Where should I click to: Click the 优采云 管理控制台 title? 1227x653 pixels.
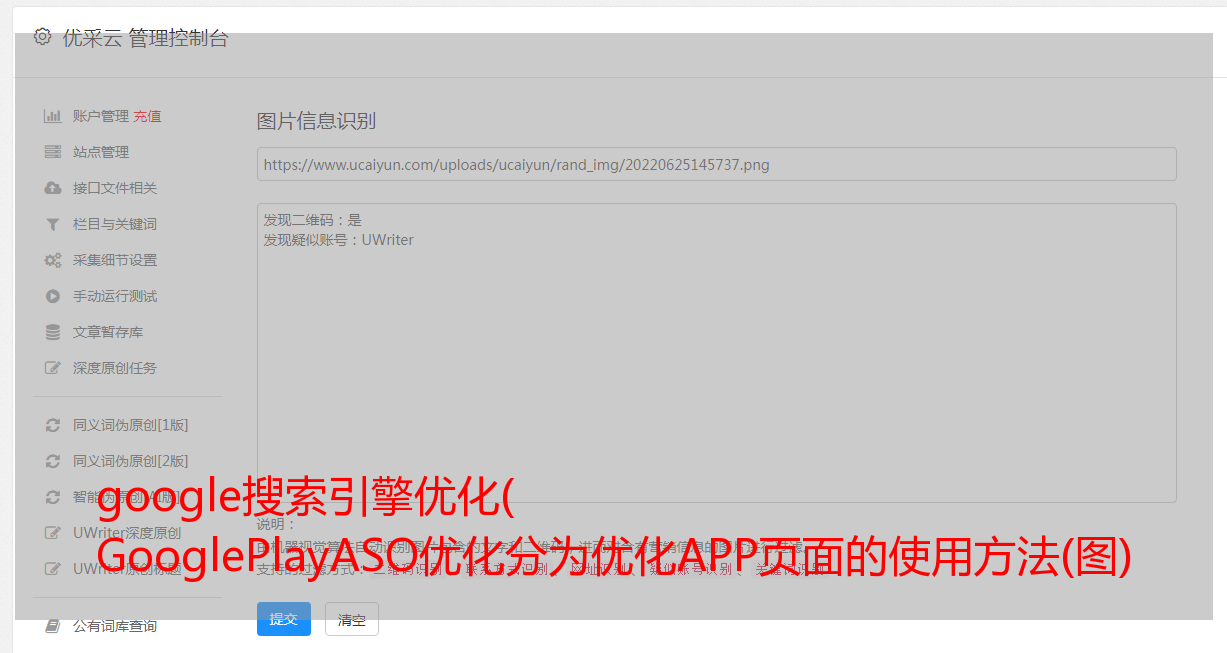pos(145,38)
